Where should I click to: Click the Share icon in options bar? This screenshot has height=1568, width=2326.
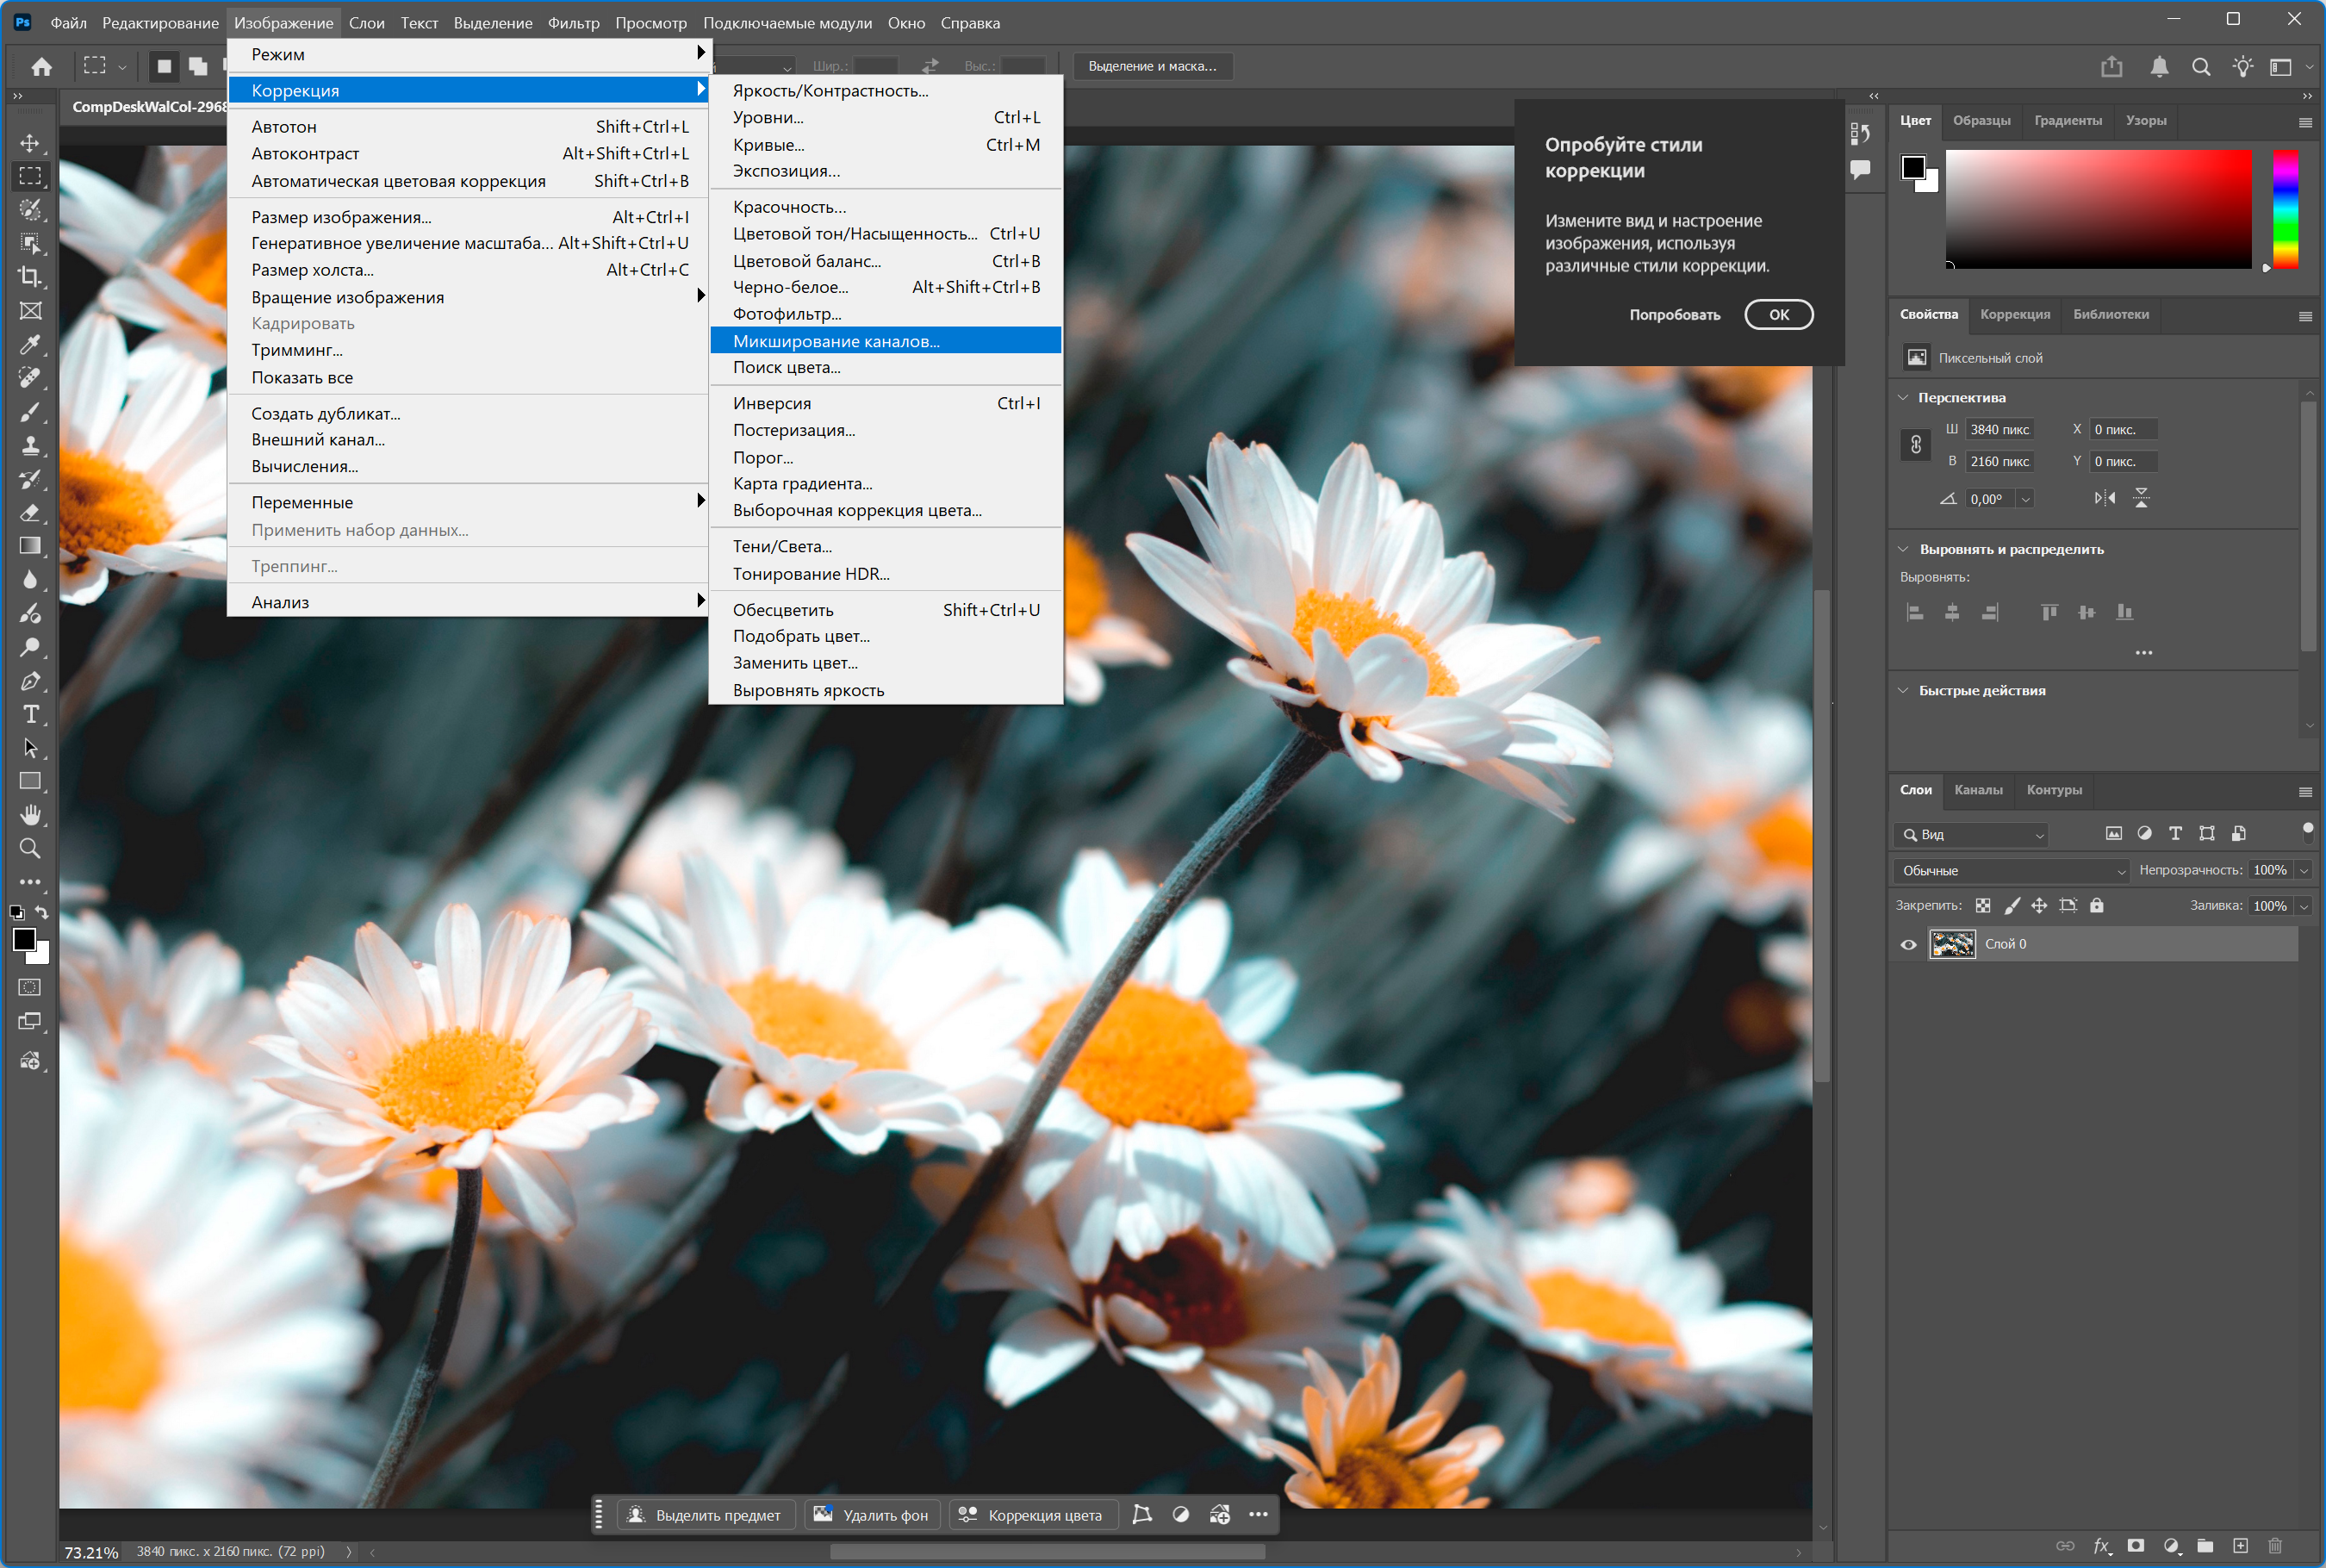pyautogui.click(x=2111, y=67)
